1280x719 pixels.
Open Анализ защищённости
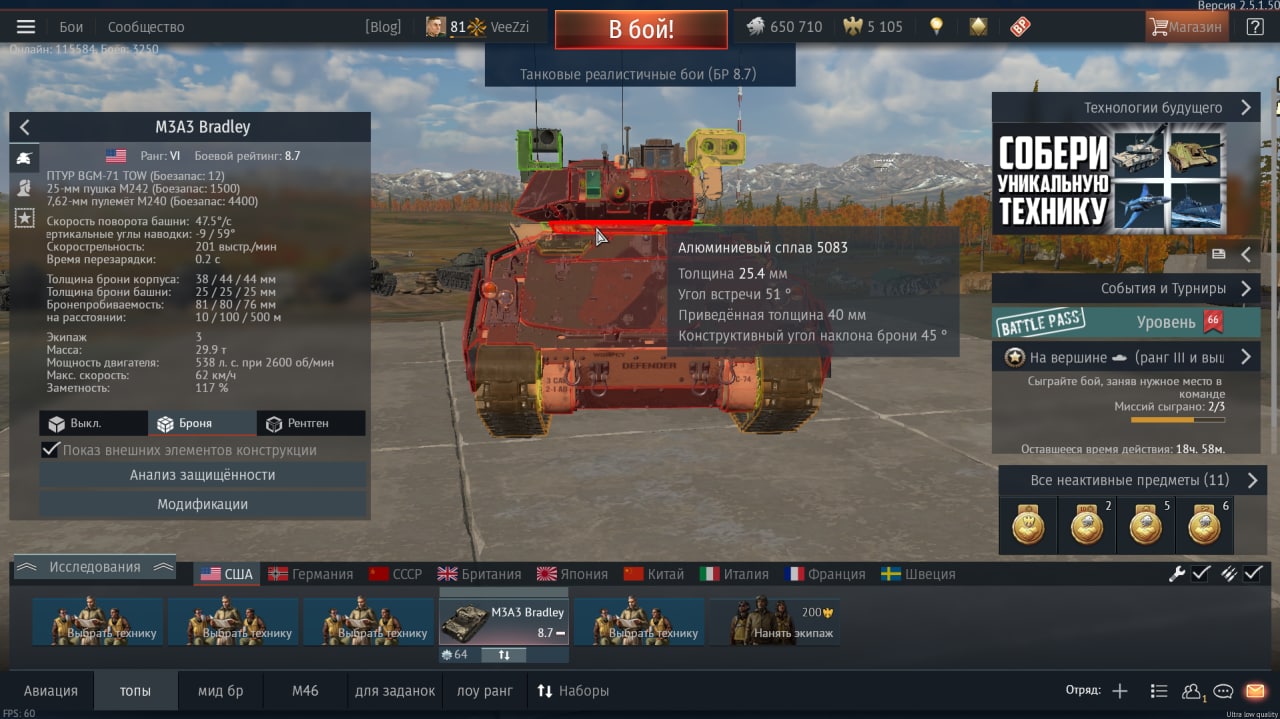coord(203,475)
